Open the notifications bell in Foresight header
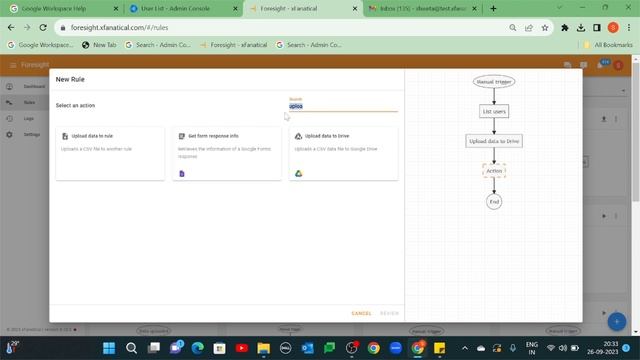The image size is (640, 360). point(600,65)
